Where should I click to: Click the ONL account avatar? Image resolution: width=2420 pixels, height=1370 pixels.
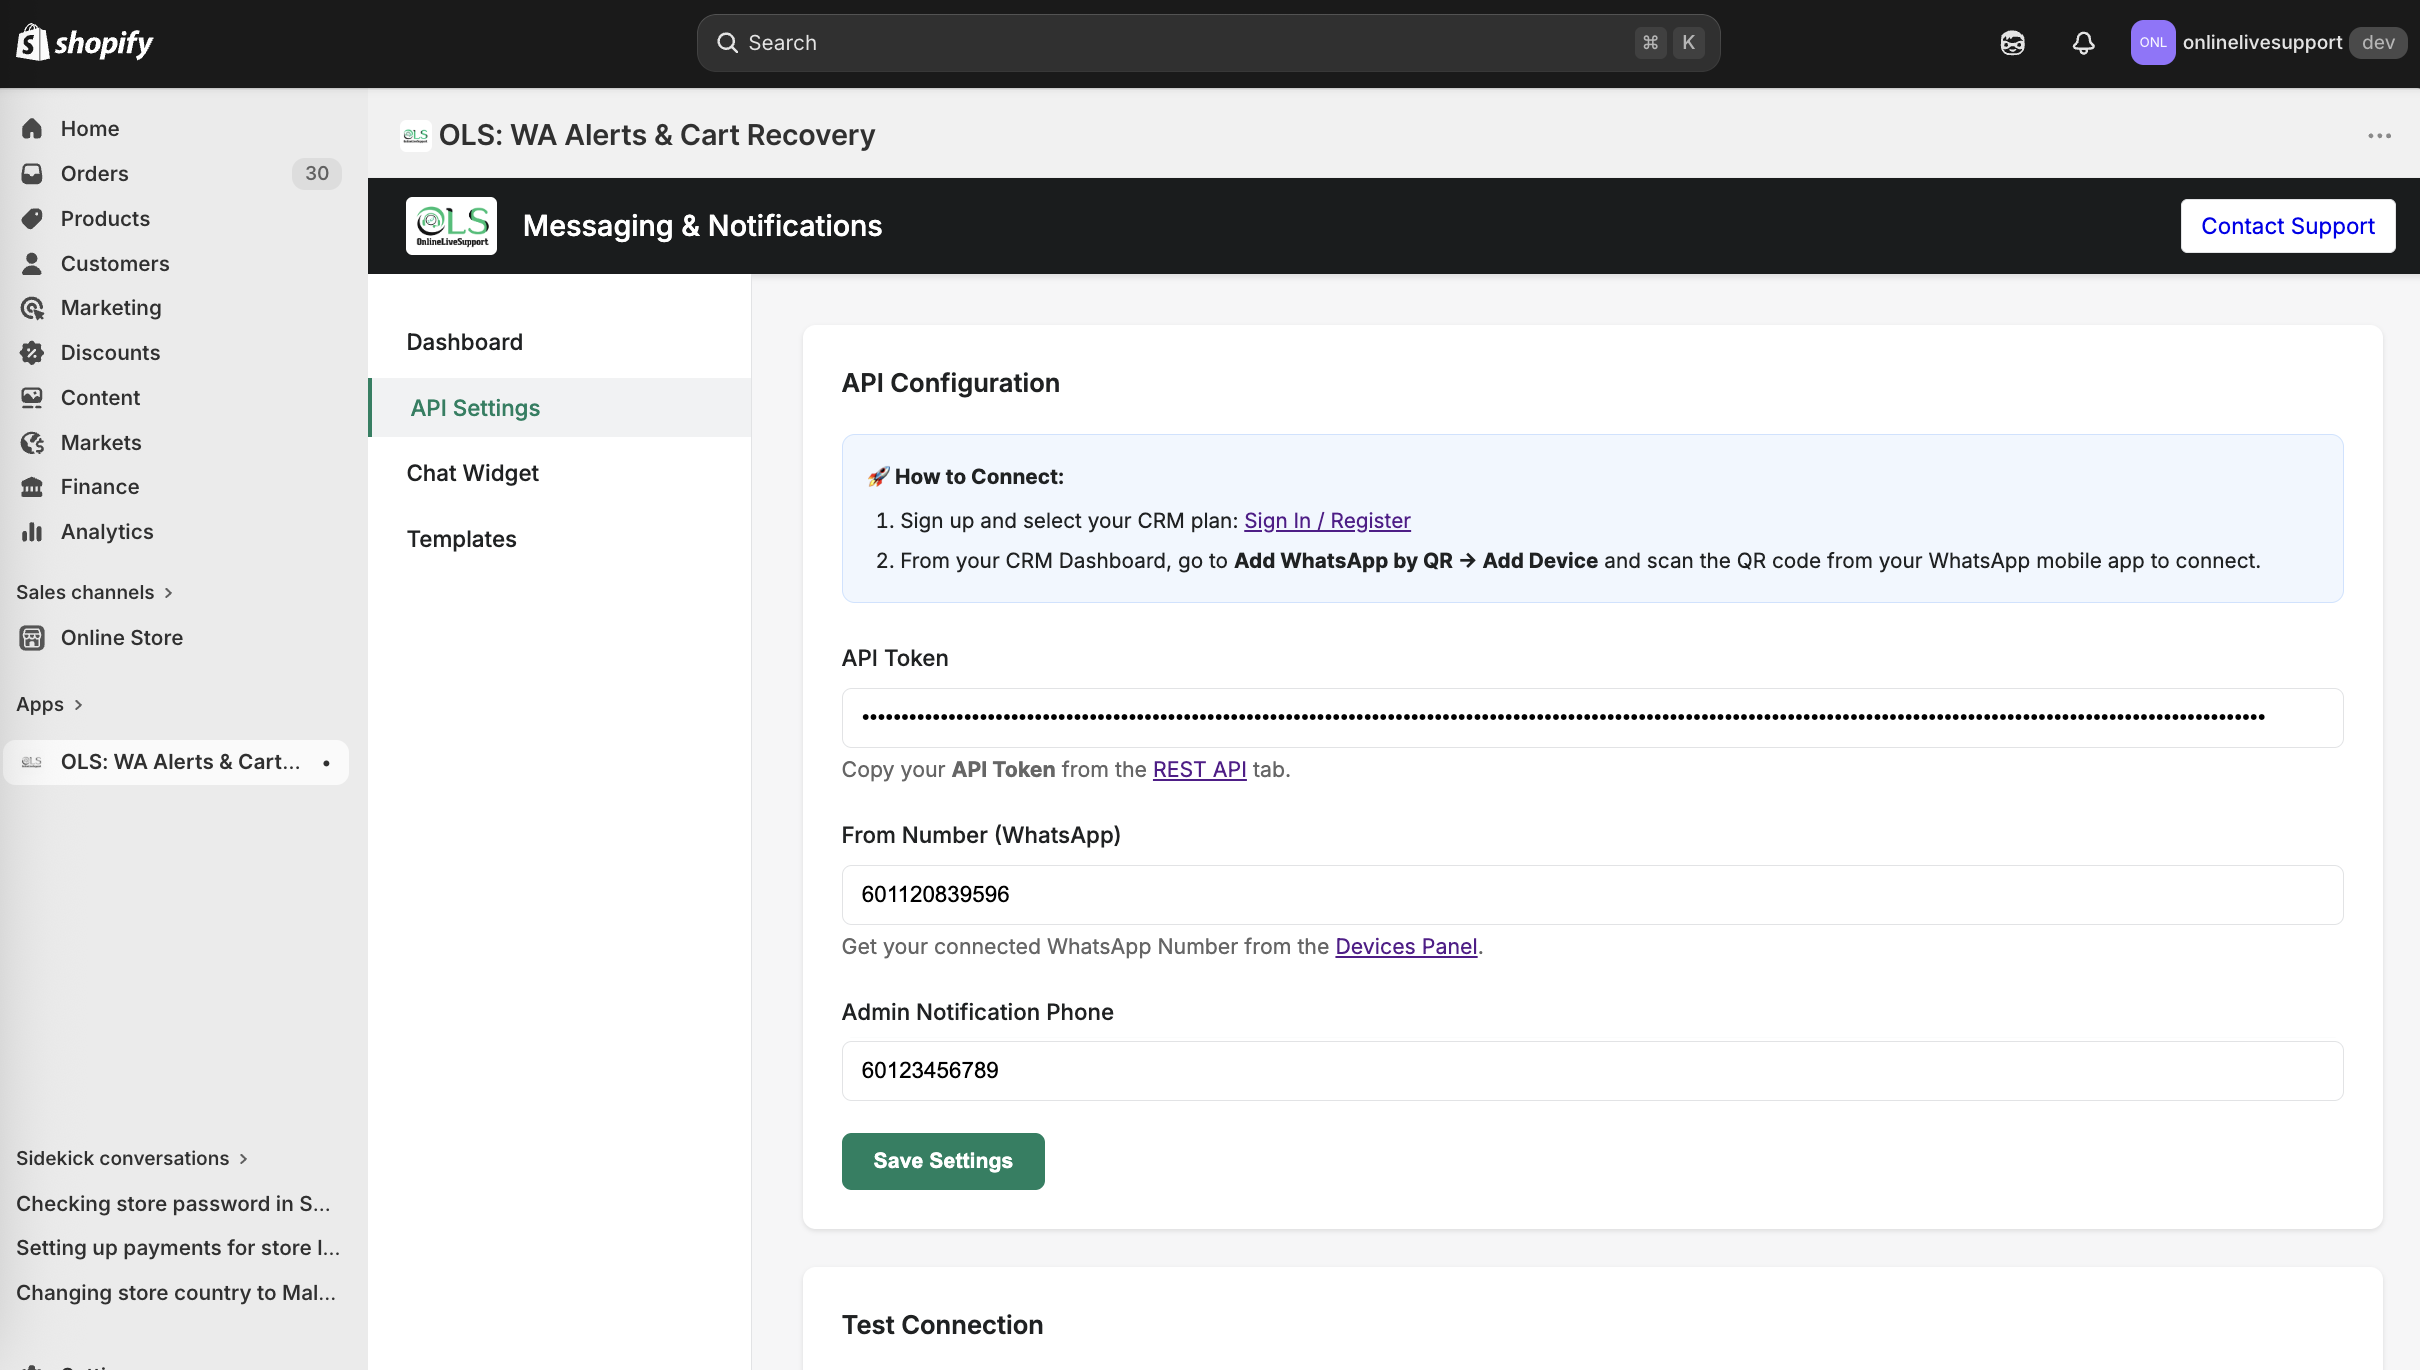2152,43
